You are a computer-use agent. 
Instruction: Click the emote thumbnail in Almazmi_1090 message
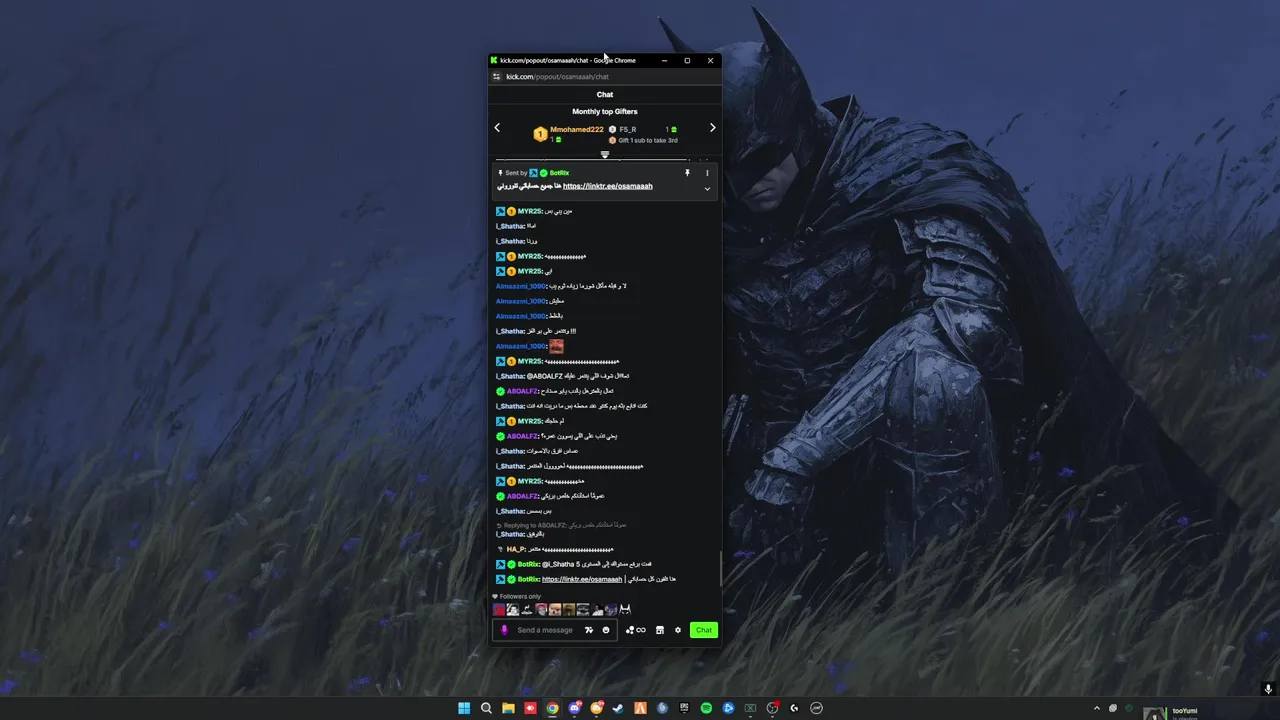(x=556, y=346)
